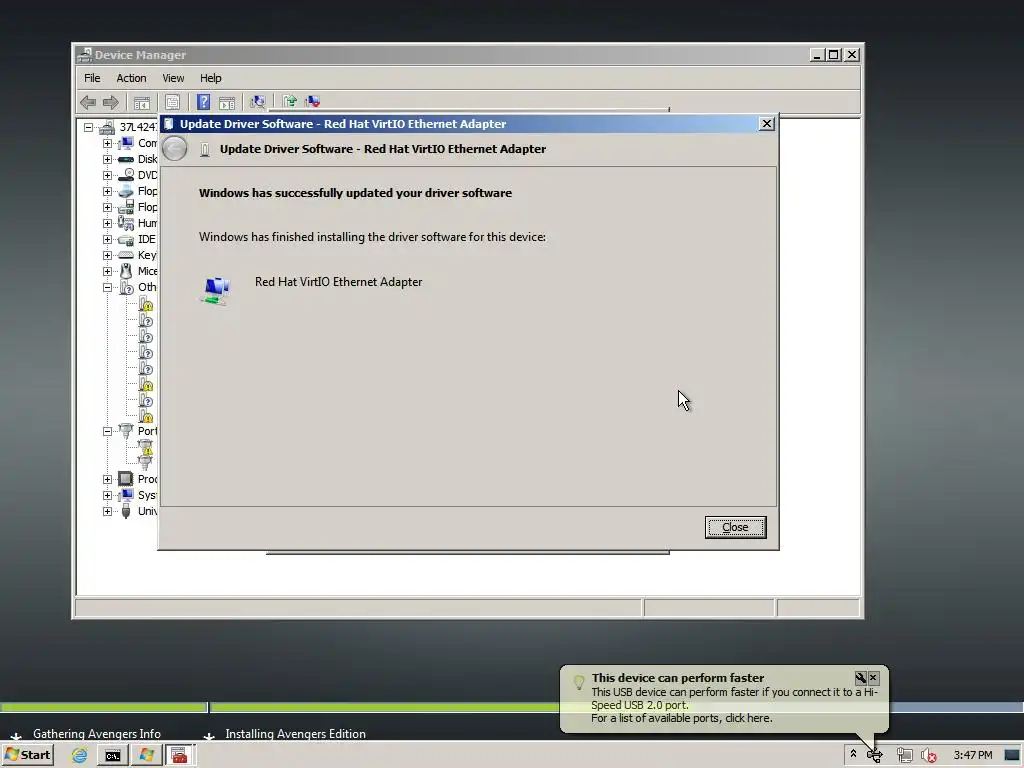1024x768 pixels.
Task: Expand the IDE controllers node
Action: click(x=107, y=239)
